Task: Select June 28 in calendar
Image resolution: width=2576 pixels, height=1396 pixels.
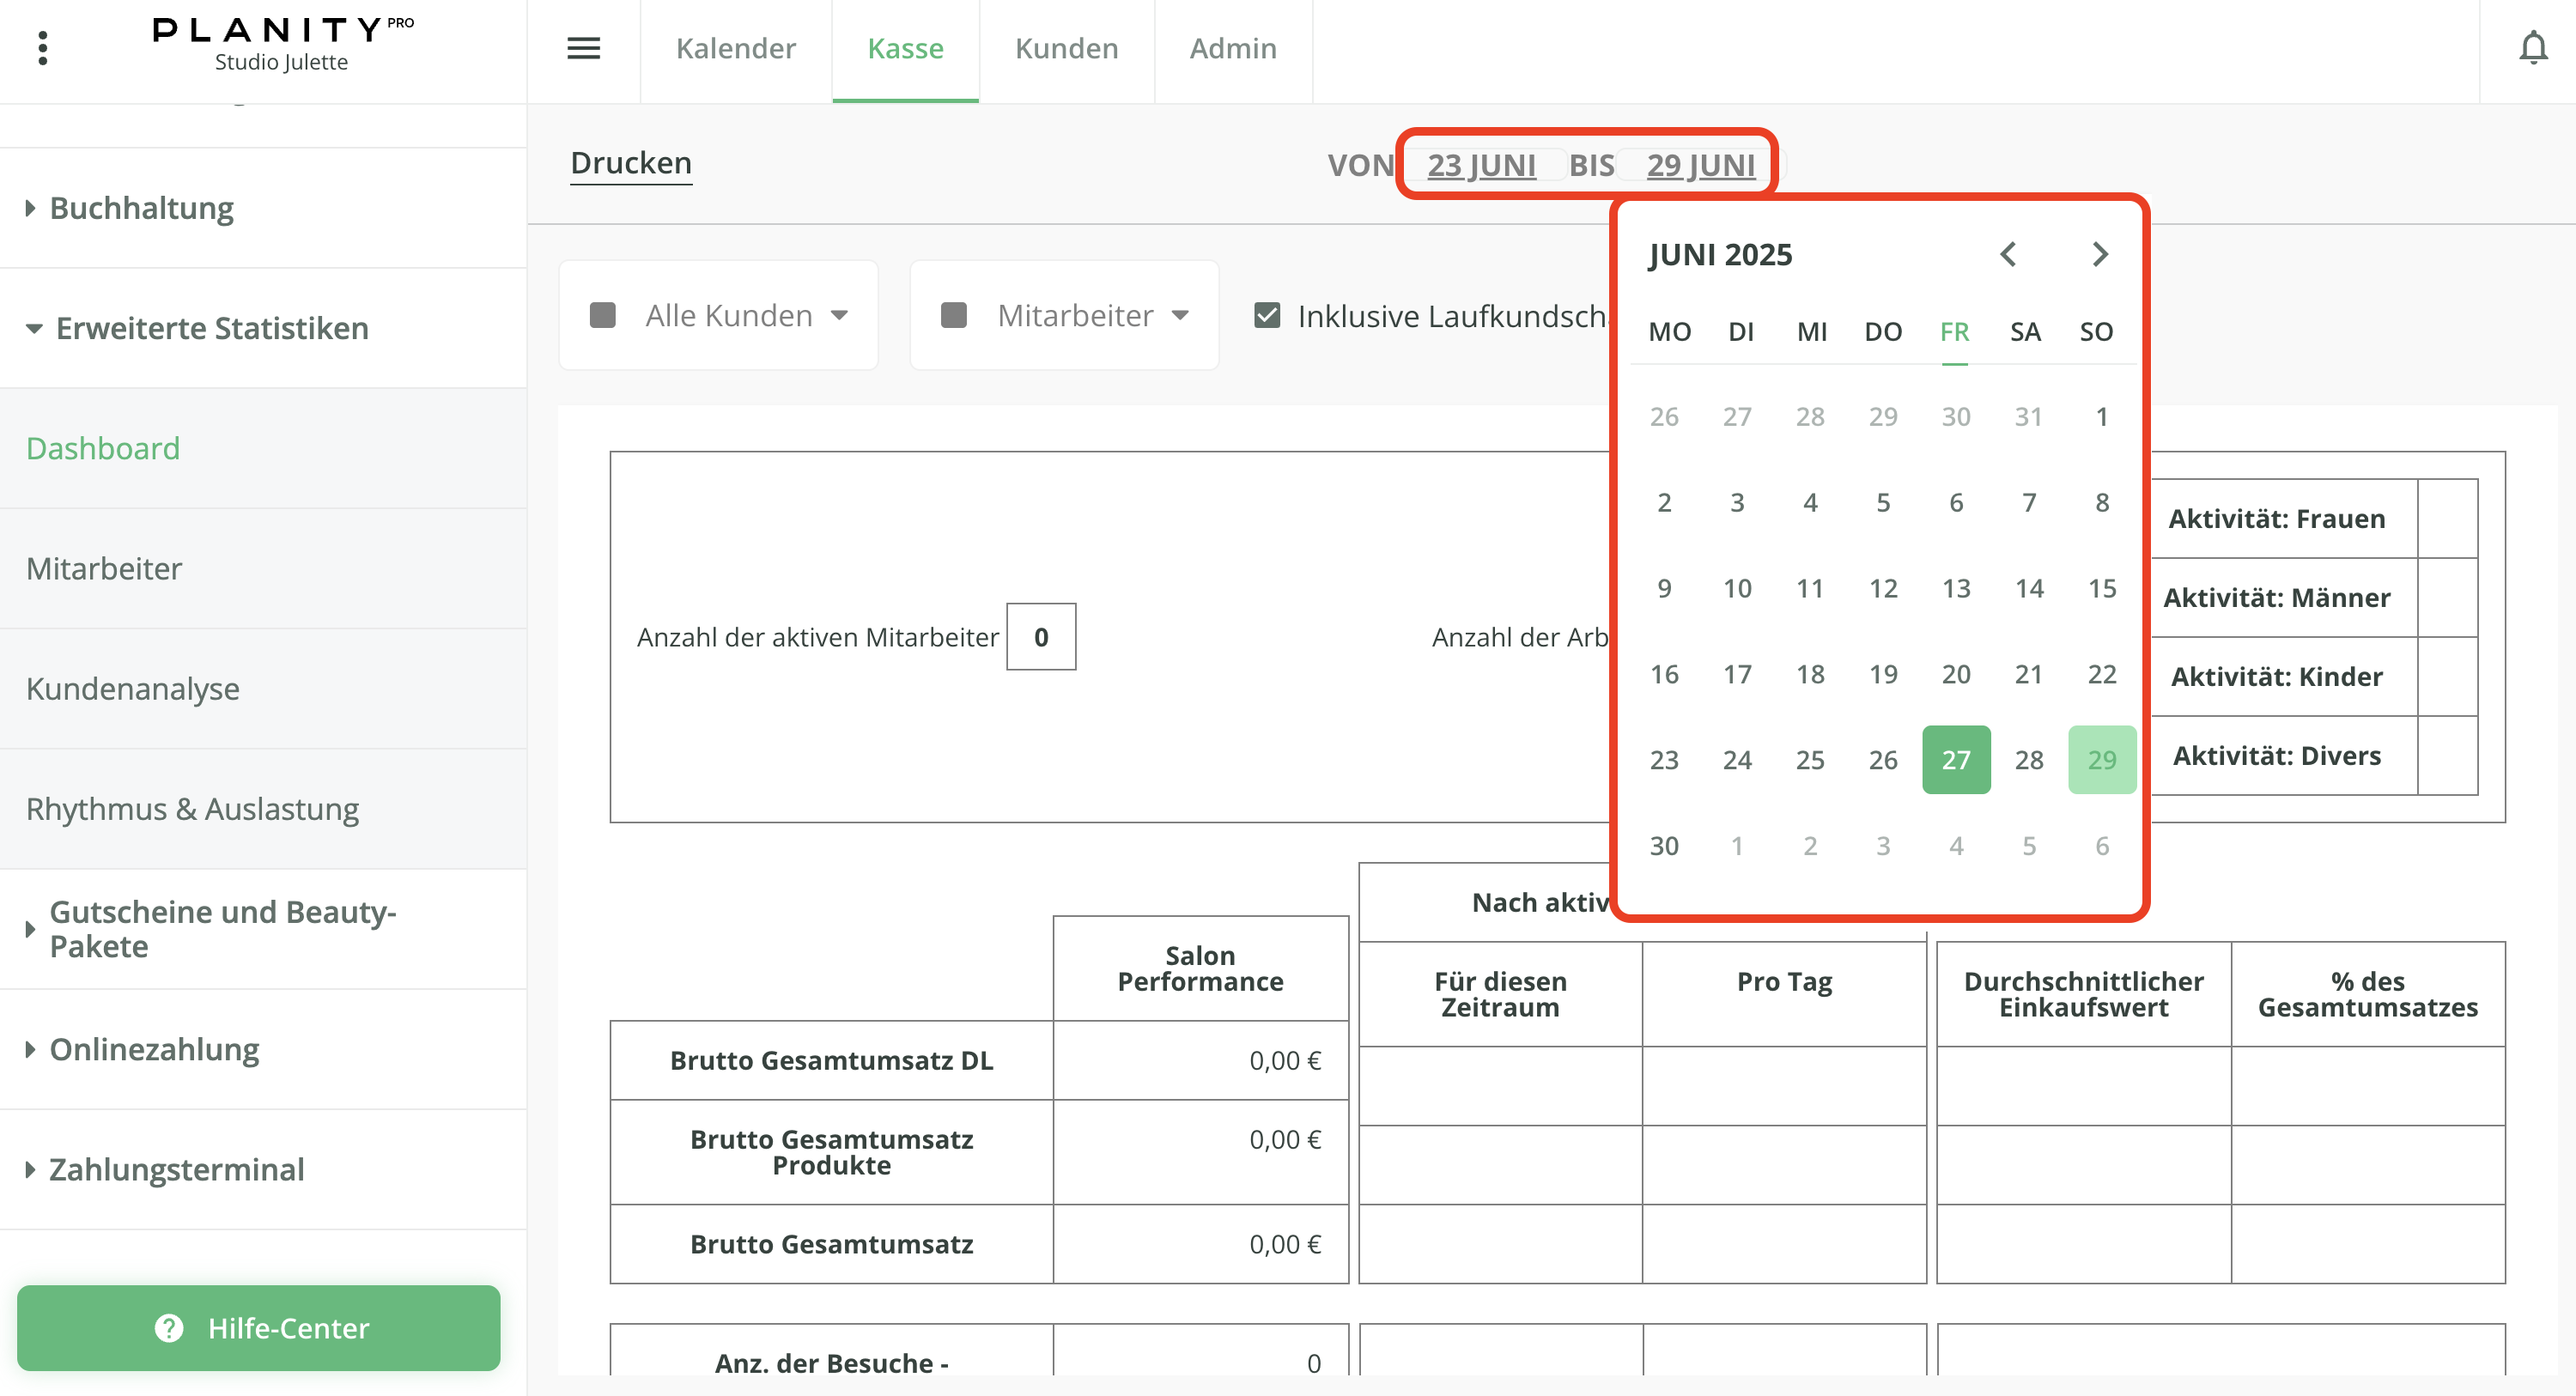Action: [x=2028, y=760]
